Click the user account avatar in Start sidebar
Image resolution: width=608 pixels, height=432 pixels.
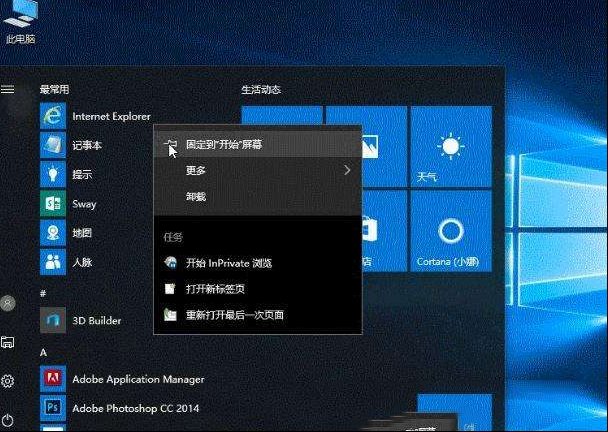tap(7, 303)
